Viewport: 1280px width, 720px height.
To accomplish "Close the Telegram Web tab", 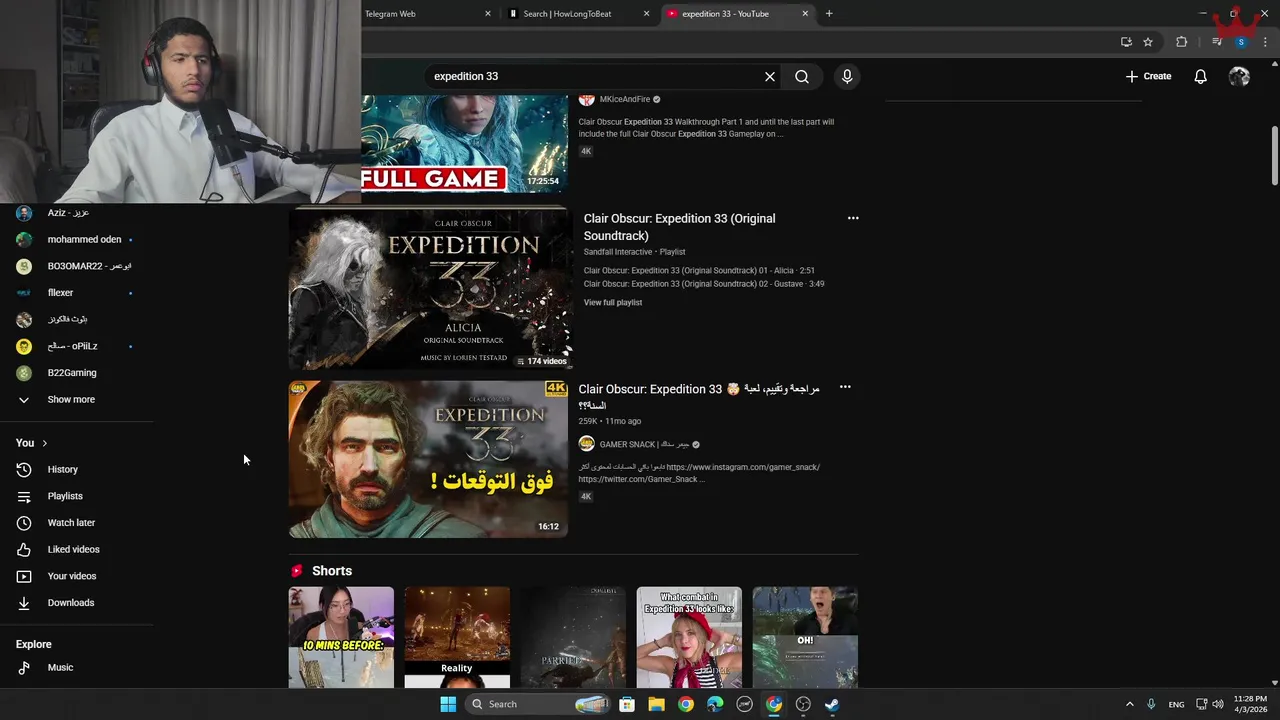I will click(488, 14).
